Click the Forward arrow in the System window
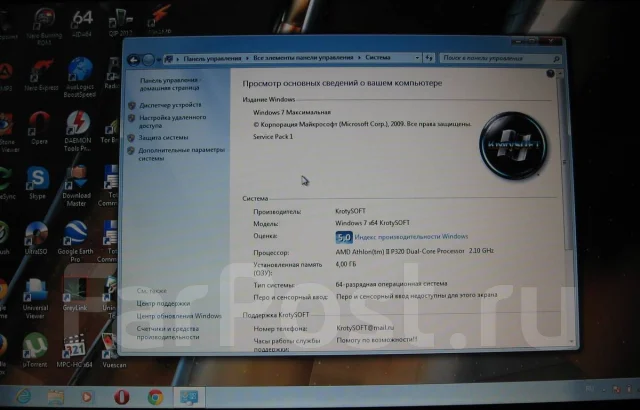This screenshot has height=410, width=640. (148, 60)
